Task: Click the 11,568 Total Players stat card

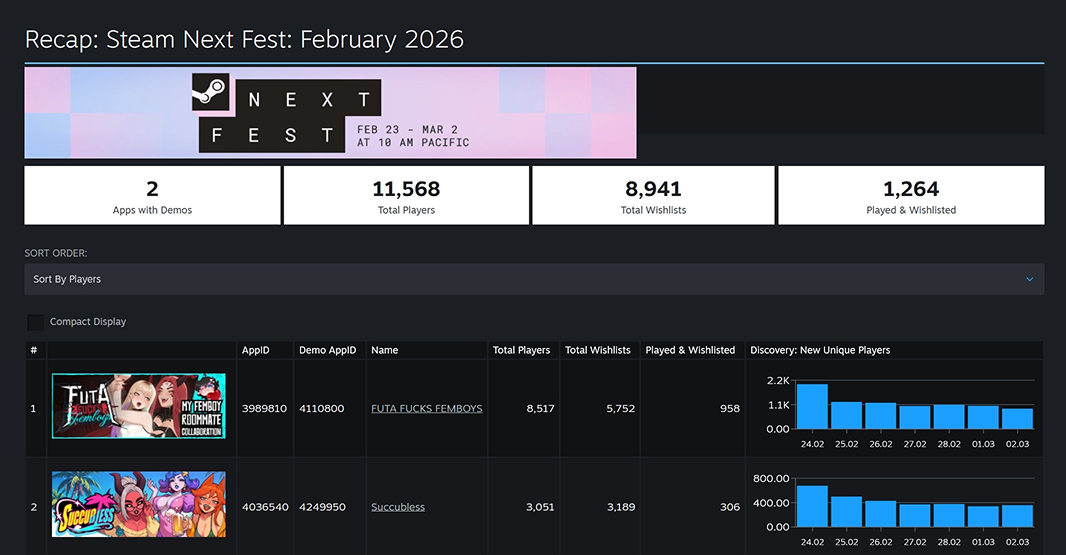Action: (406, 195)
